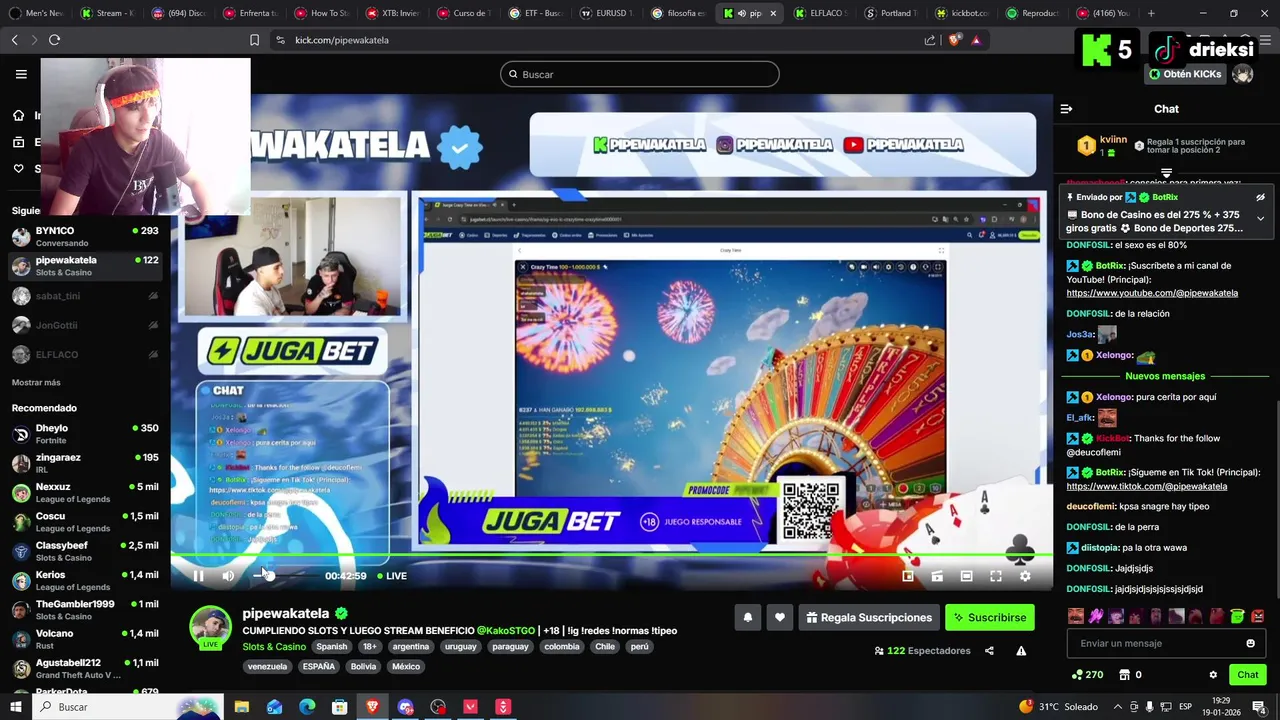Select pipewakatela in the followed list
This screenshot has width=1280, height=720.
click(85, 266)
